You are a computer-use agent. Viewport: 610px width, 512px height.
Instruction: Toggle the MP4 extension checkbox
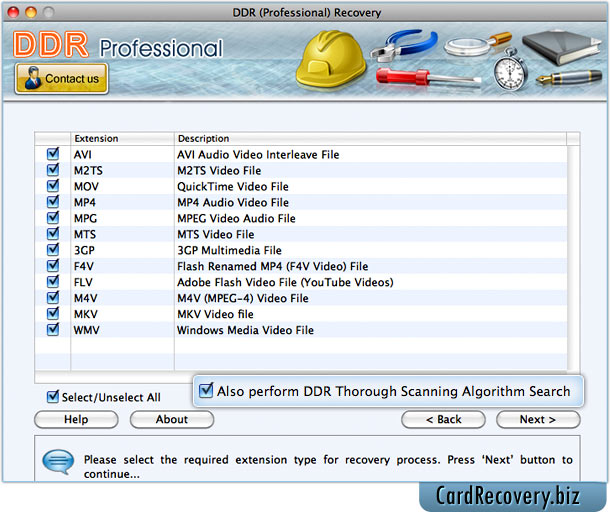(x=53, y=202)
